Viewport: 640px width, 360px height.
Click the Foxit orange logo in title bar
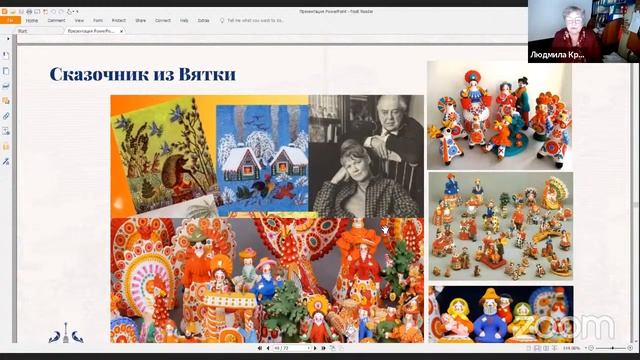tap(4, 11)
